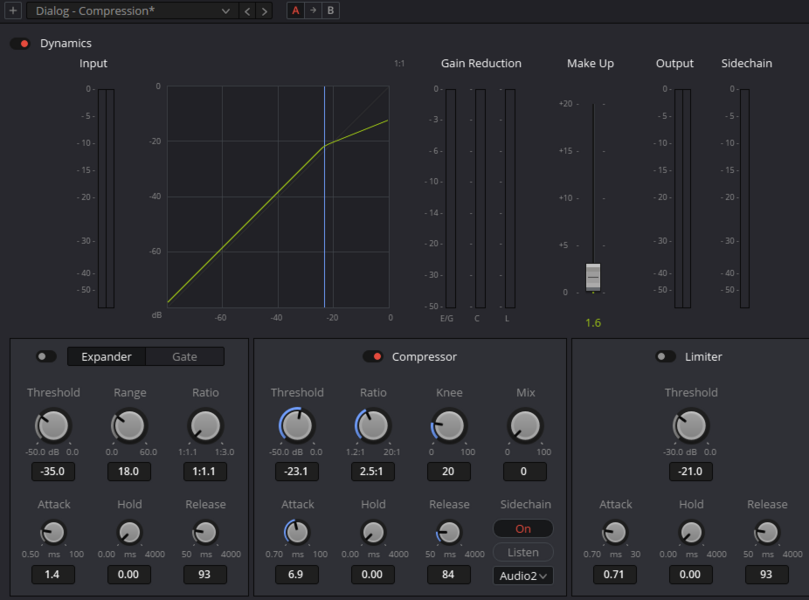Click the Expander Attack knob
This screenshot has height=600, width=809.
point(53,532)
